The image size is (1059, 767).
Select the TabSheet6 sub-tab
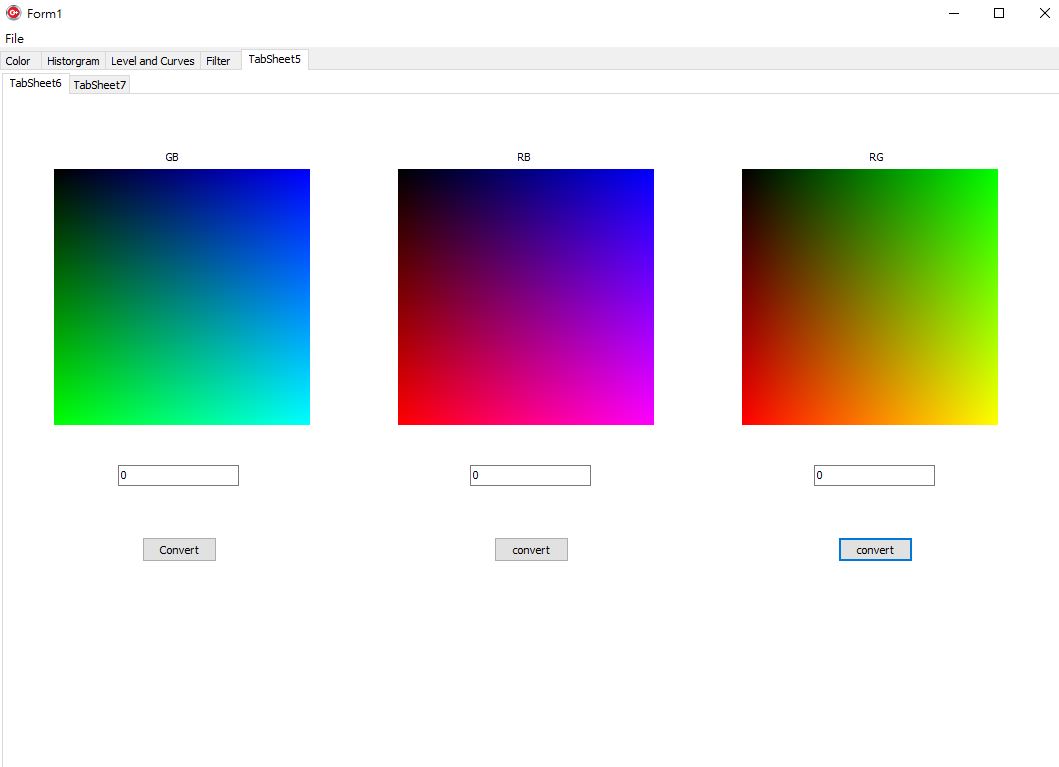pos(35,84)
